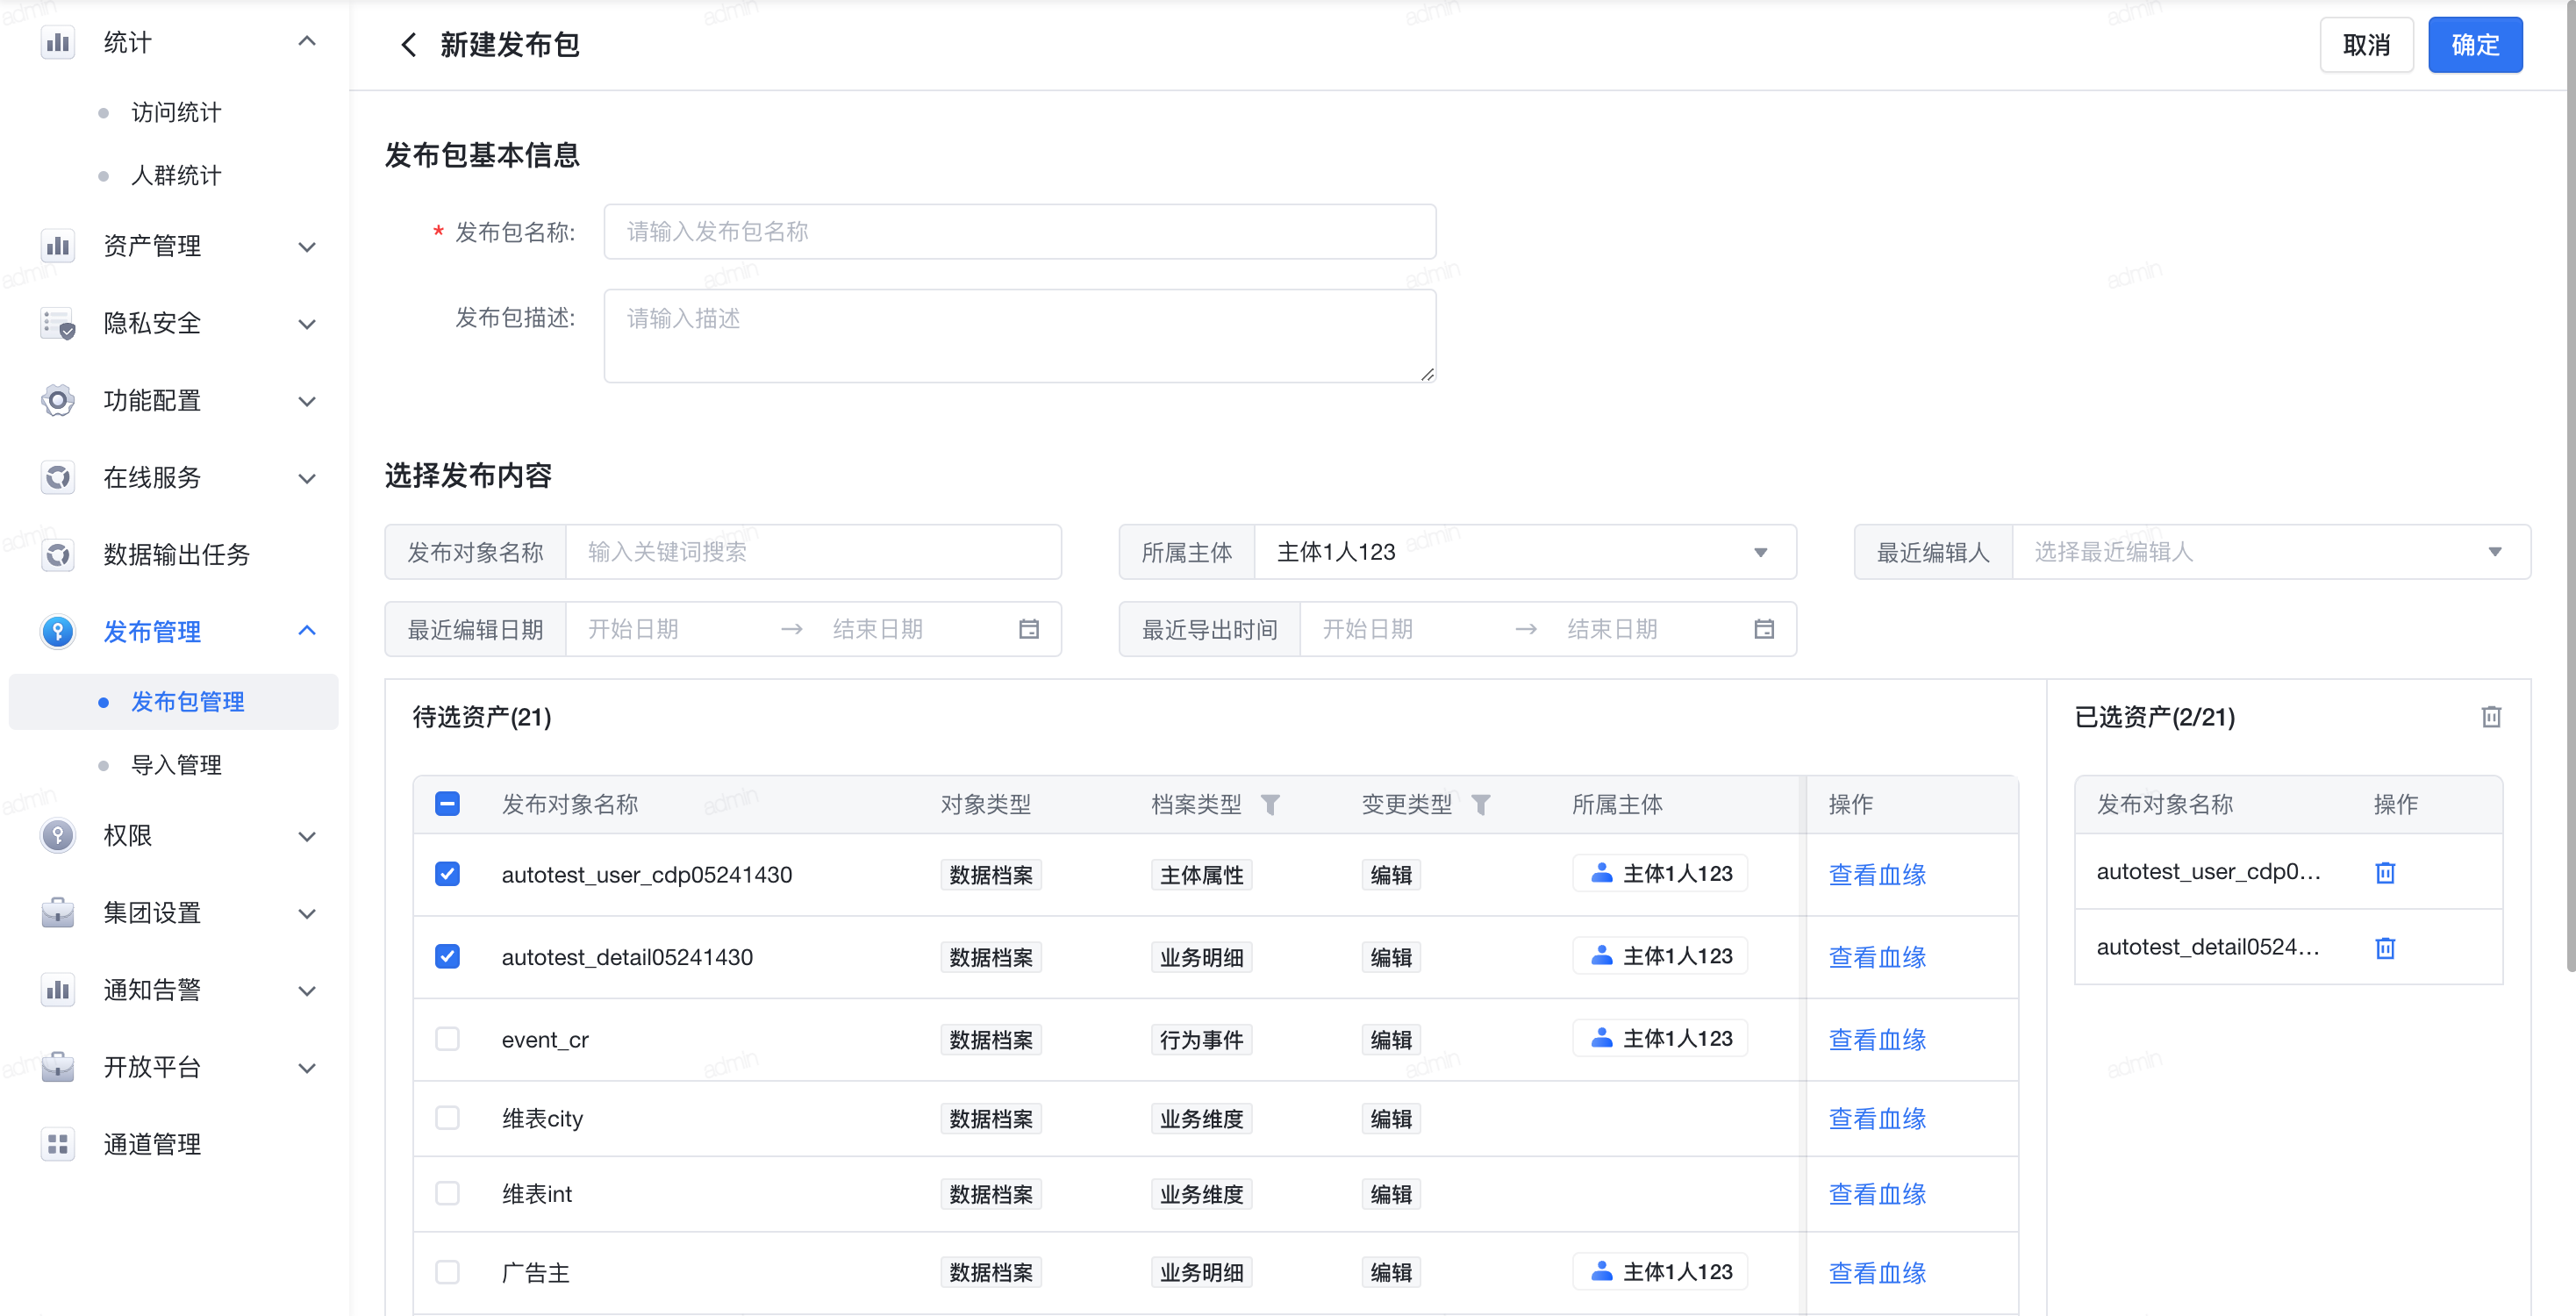Expand the 功能配置 menu chevron

coord(307,401)
